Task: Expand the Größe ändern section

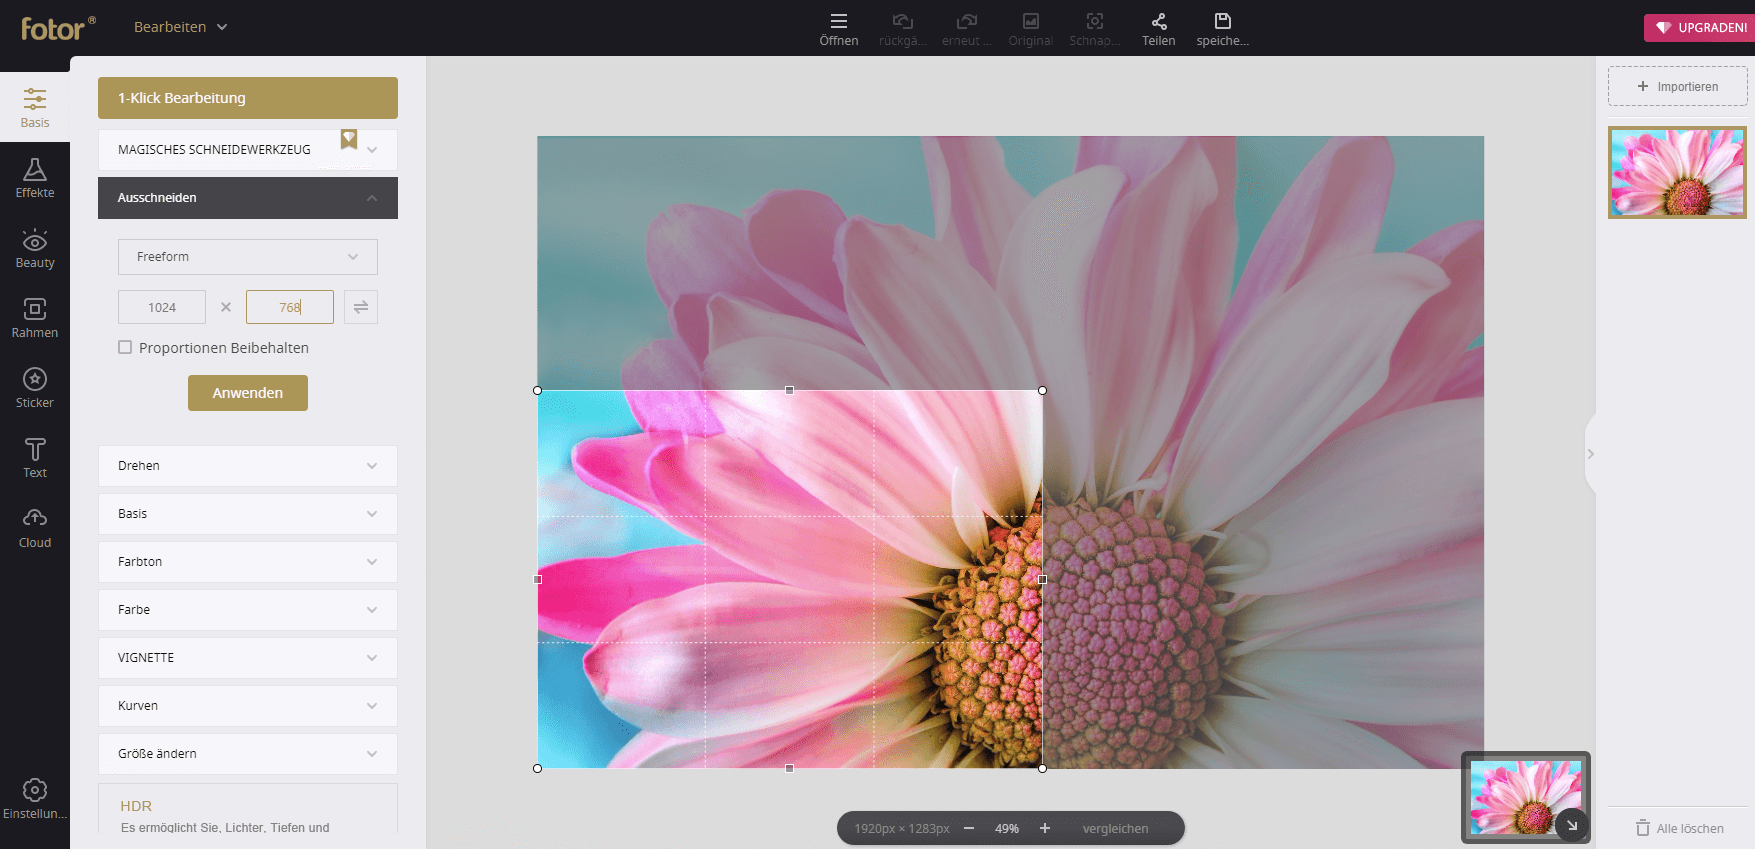Action: point(248,754)
